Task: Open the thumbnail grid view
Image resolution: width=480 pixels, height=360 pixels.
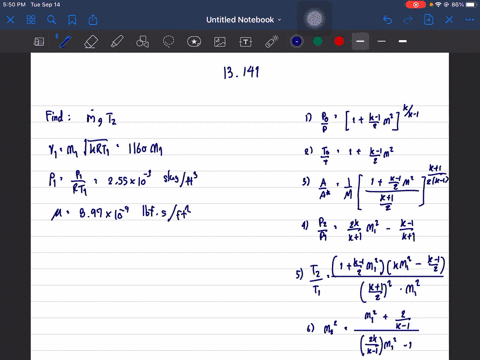Action: 31,20
